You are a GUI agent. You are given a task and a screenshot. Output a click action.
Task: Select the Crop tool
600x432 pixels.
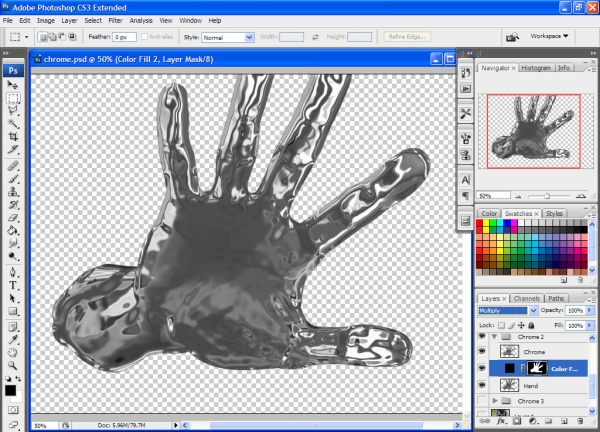point(13,136)
